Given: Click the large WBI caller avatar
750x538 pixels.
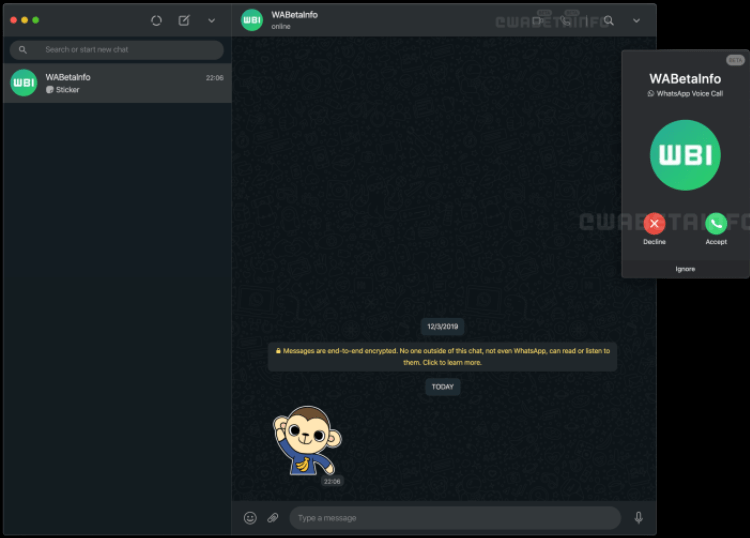Looking at the screenshot, I should point(685,155).
